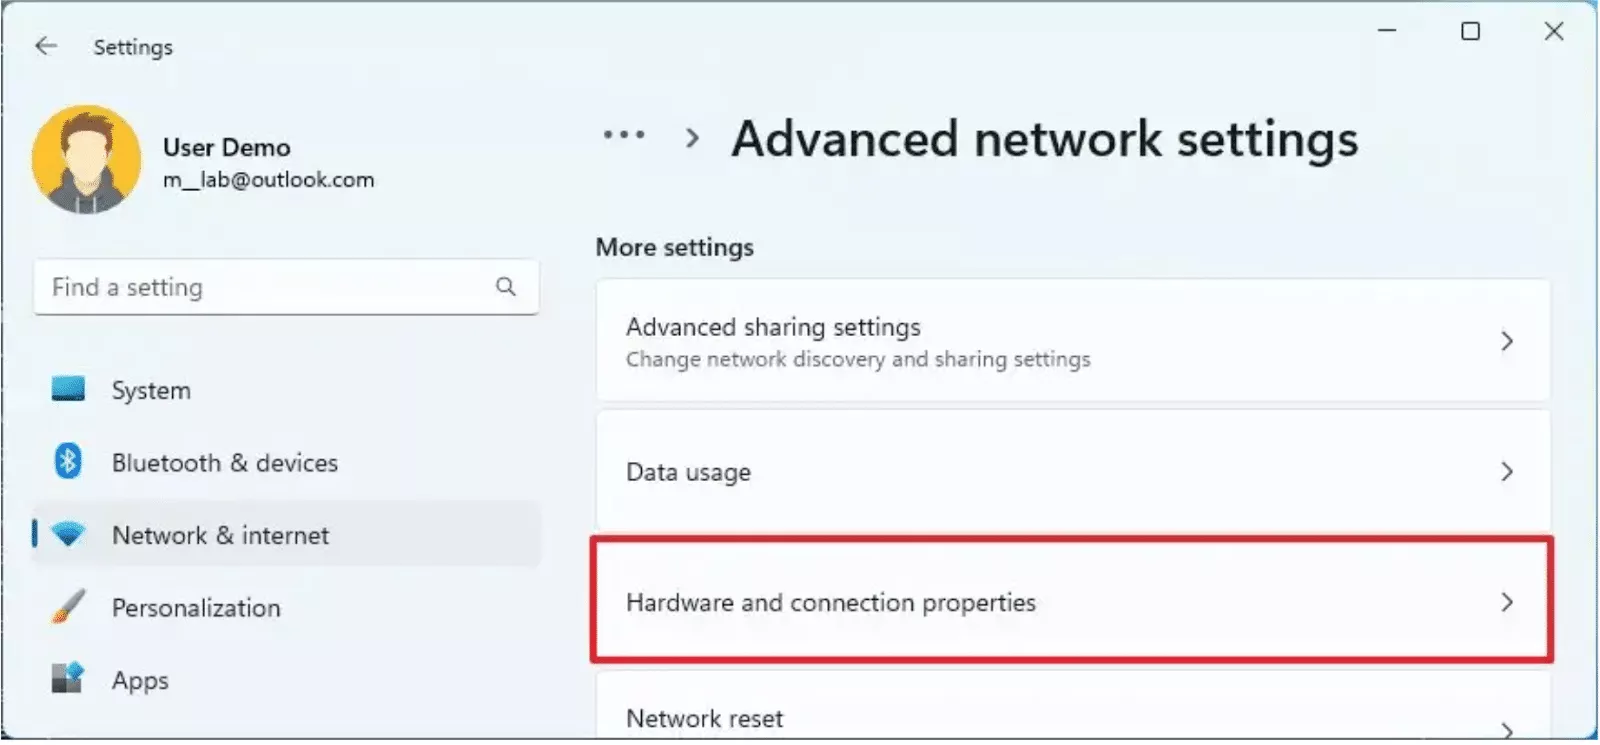Viewport: 1600px width, 745px height.
Task: Click the Network & internet Wi-Fi icon
Action: pyautogui.click(x=68, y=534)
